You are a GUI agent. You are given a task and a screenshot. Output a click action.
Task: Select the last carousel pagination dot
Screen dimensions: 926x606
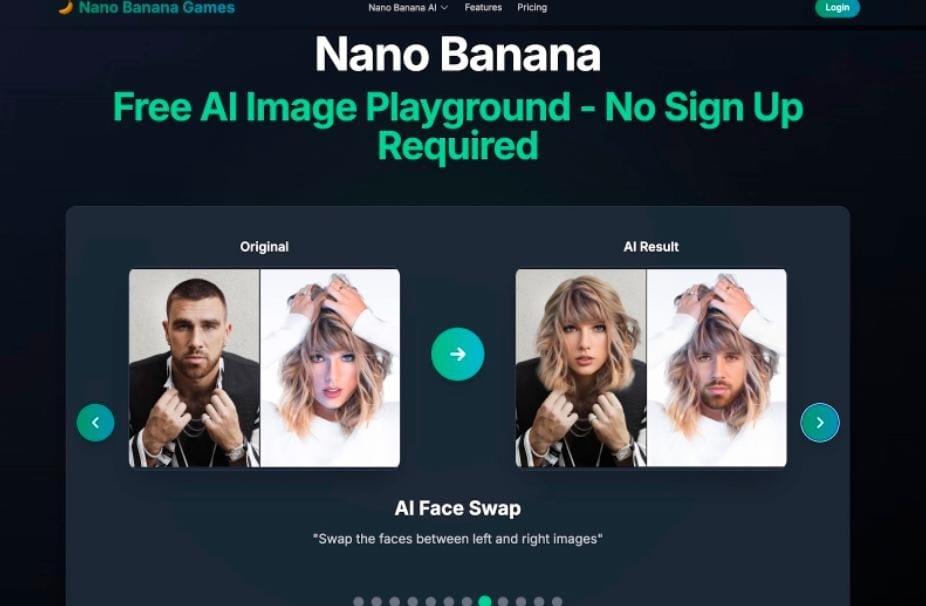tap(557, 602)
